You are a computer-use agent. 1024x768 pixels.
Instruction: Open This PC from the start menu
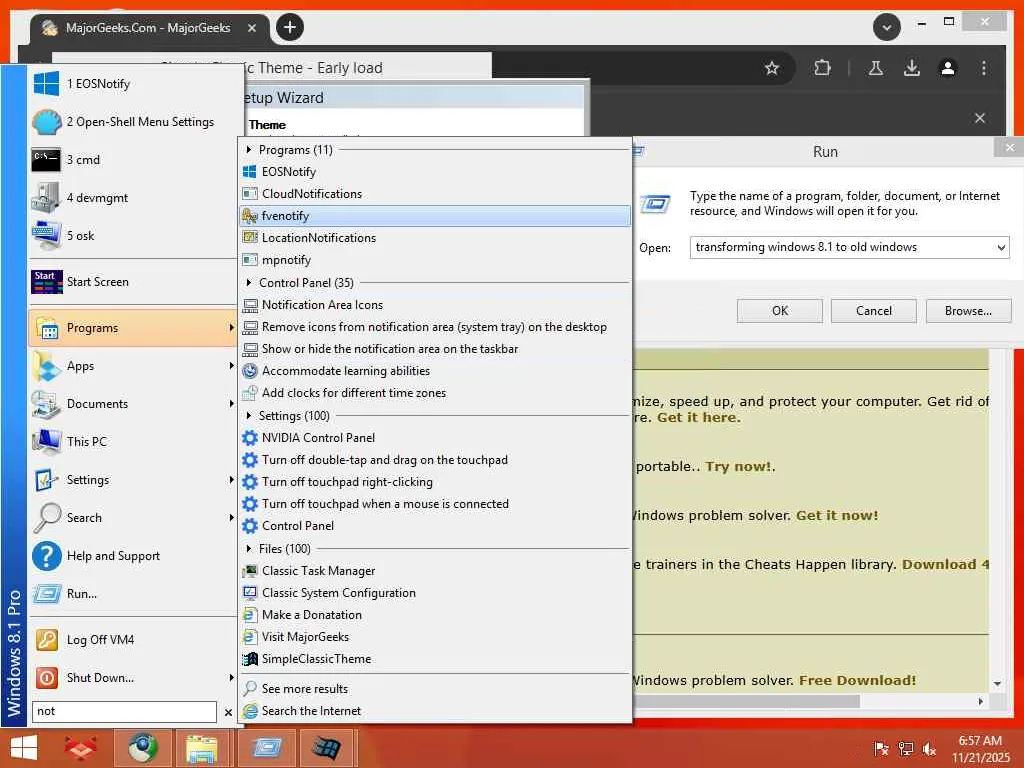[x=134, y=441]
